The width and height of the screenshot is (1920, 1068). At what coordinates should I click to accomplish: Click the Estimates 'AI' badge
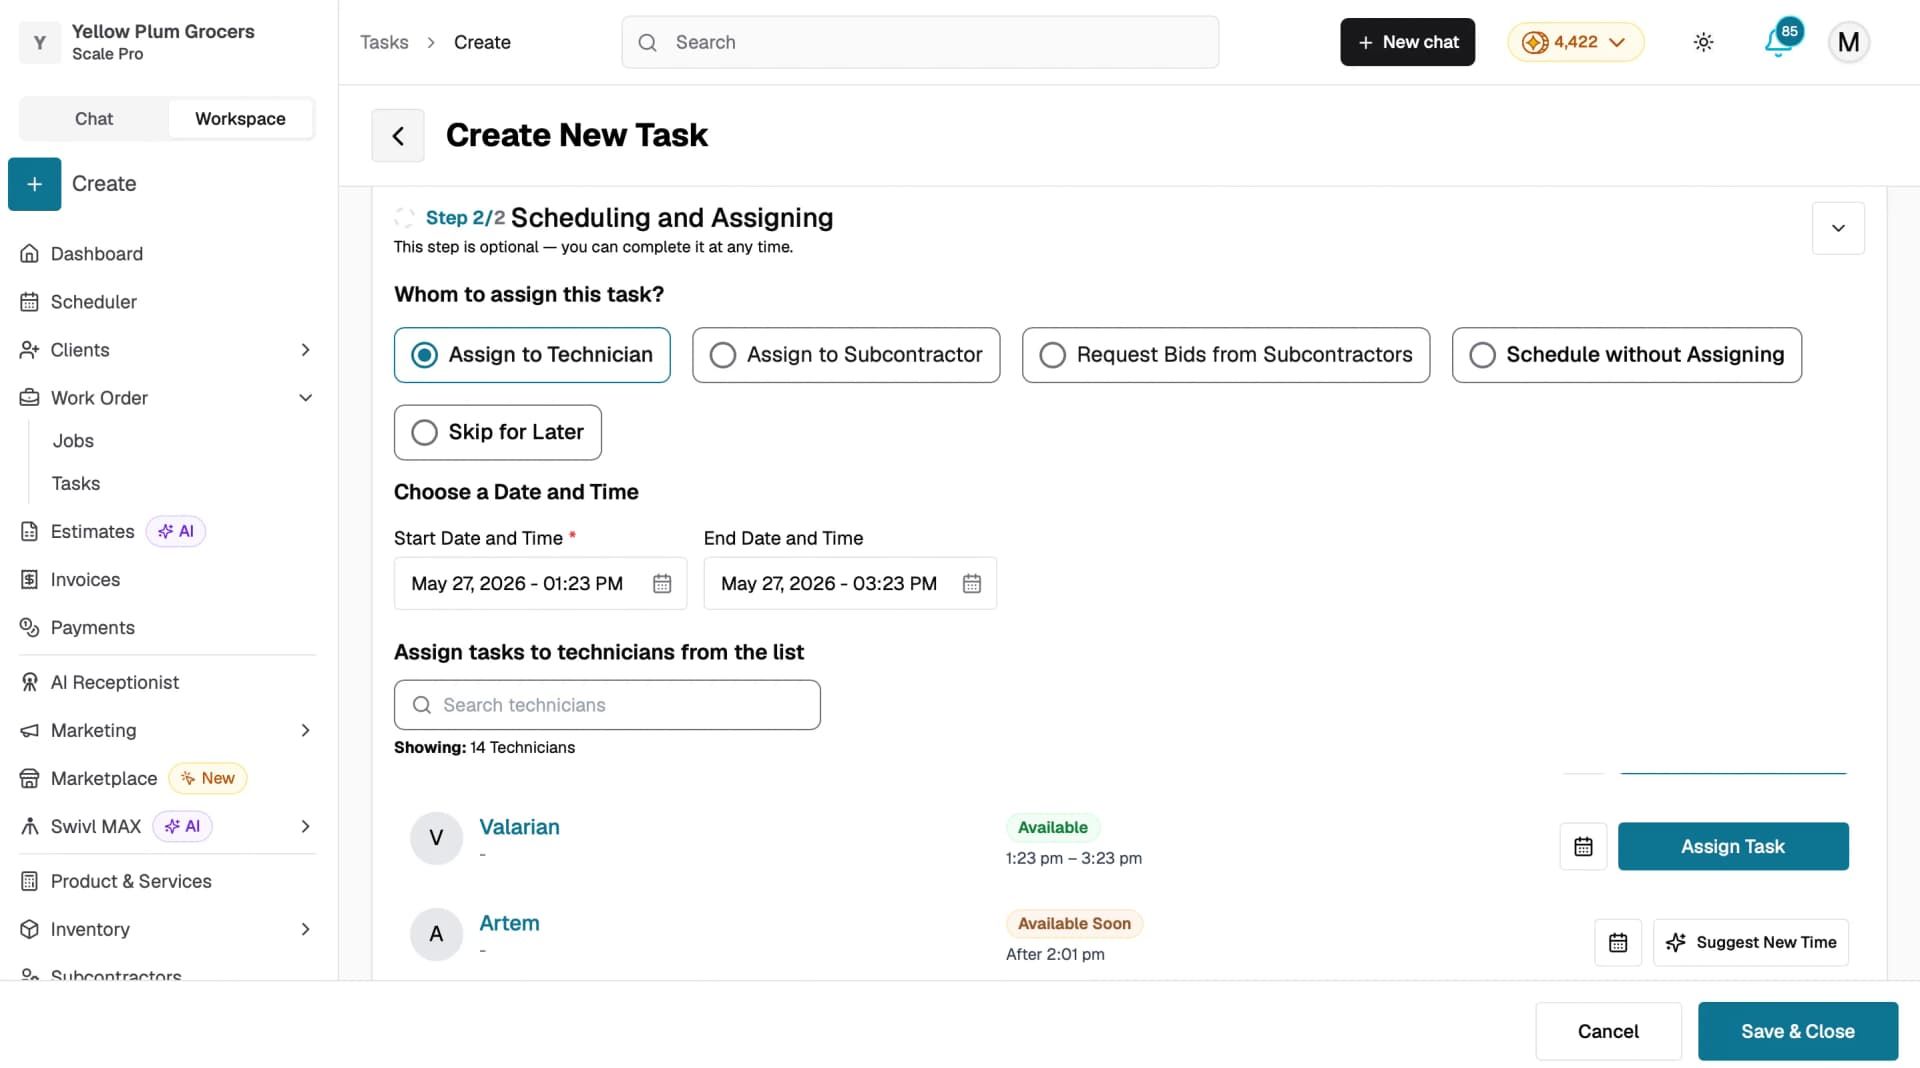176,532
